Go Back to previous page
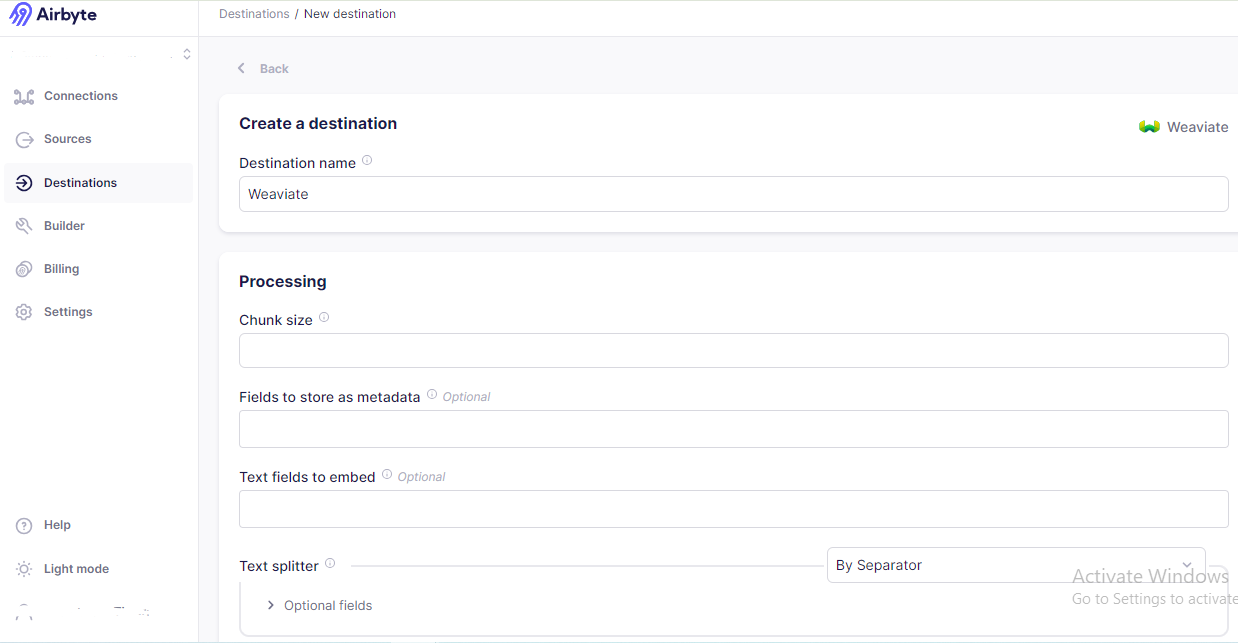This screenshot has height=643, width=1238. point(262,68)
